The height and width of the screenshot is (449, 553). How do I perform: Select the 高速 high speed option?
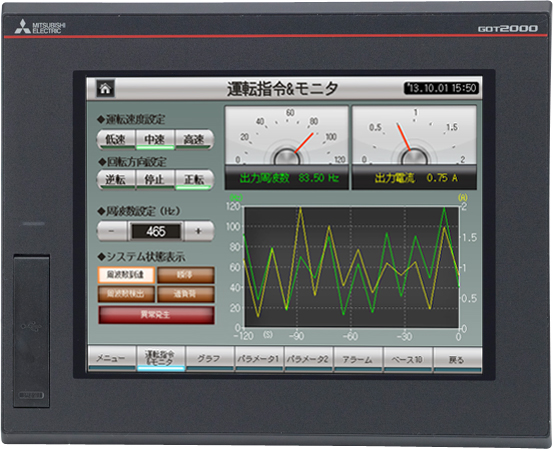coord(194,140)
